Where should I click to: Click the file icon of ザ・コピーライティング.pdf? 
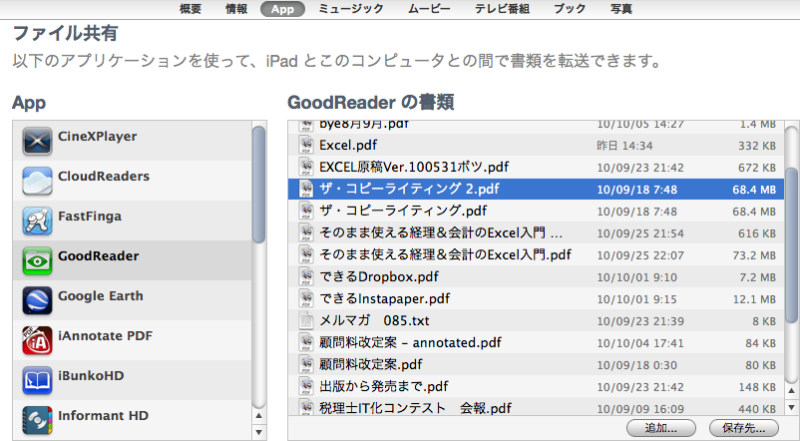coord(306,211)
